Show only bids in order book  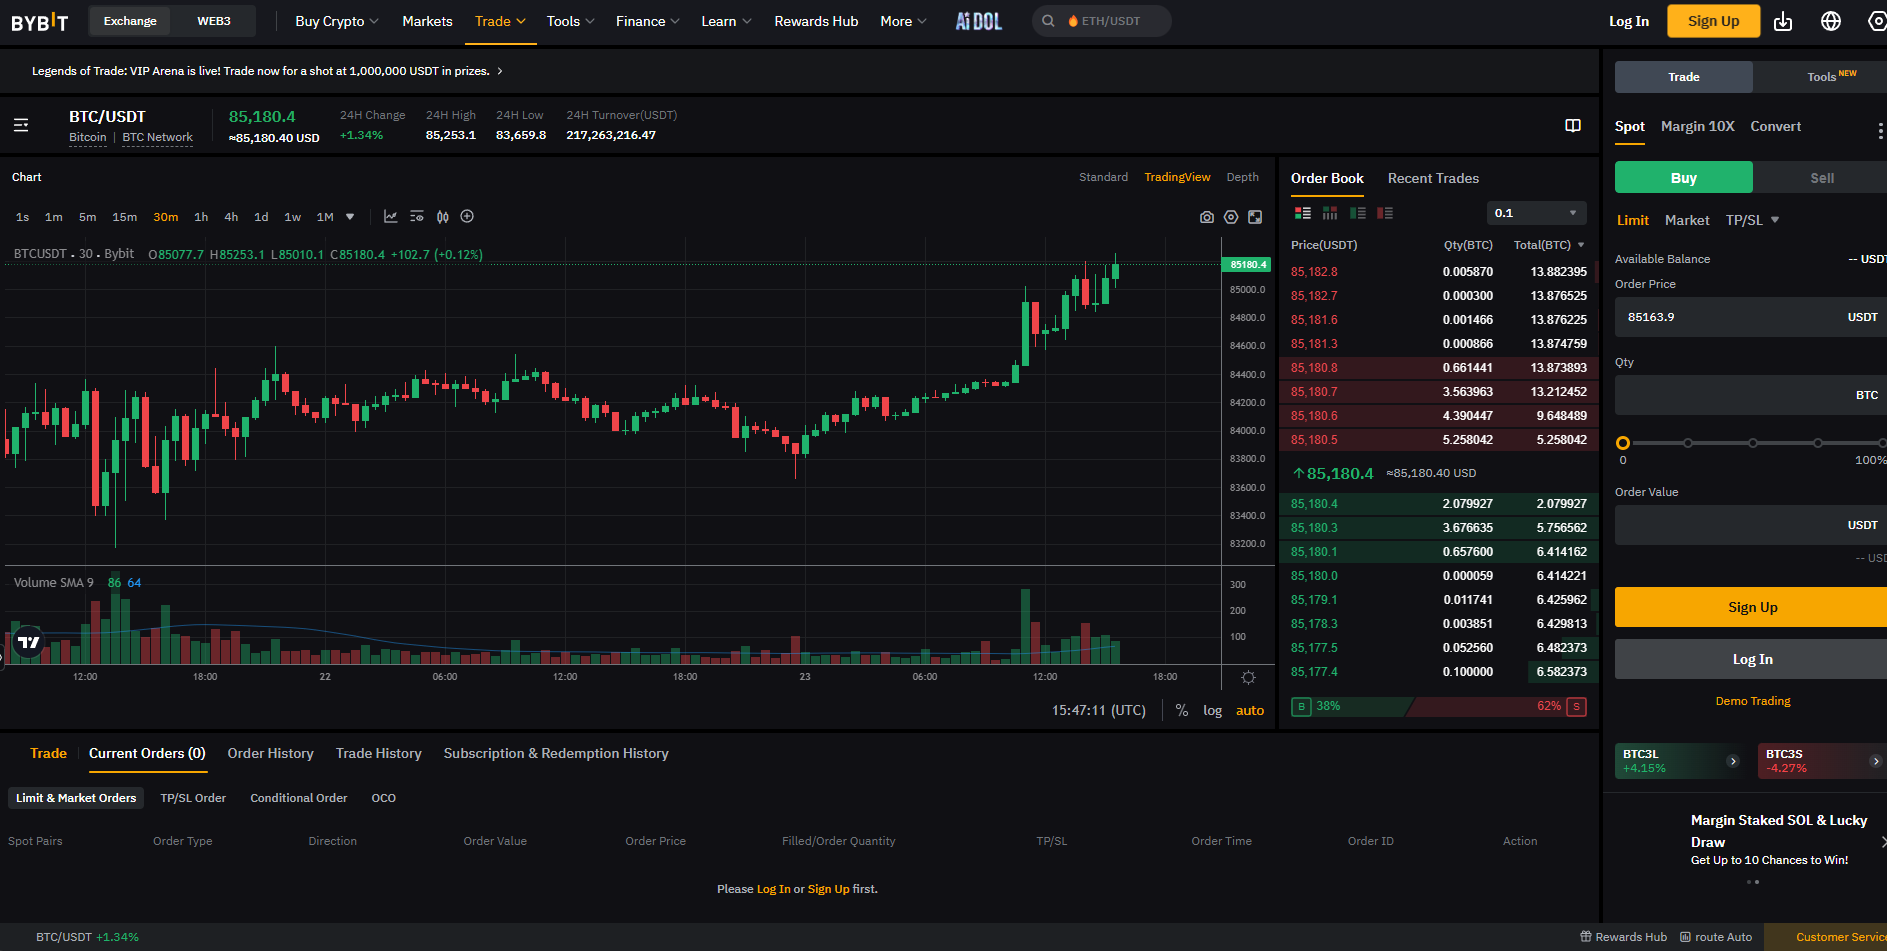pos(1358,213)
